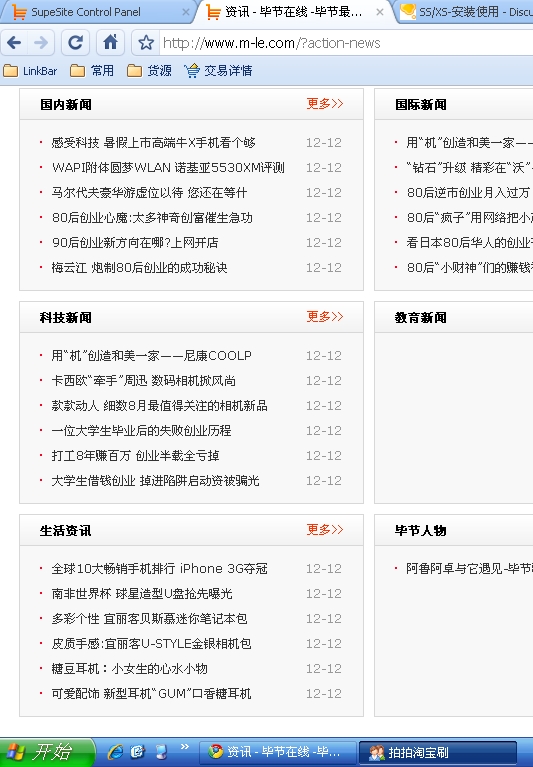The width and height of the screenshot is (533, 767).
Task: Click the 科技新闻 section heading
Action: coord(66,317)
